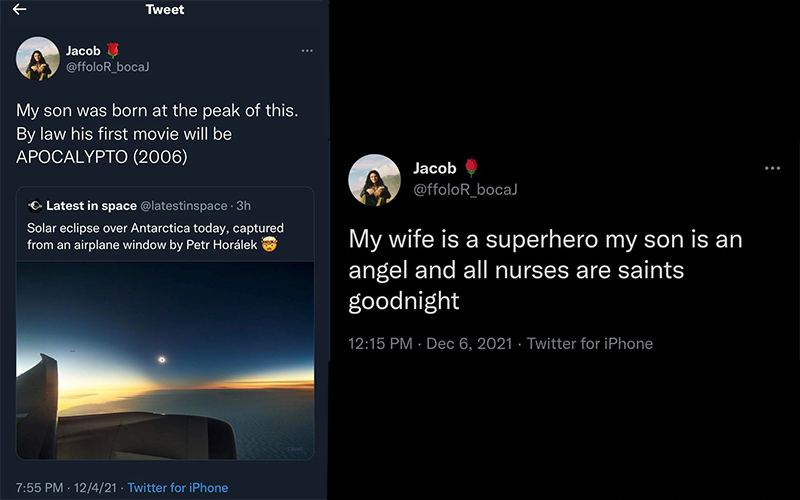Open the three-dot menu on right tweet
This screenshot has width=800, height=500.
[x=772, y=168]
